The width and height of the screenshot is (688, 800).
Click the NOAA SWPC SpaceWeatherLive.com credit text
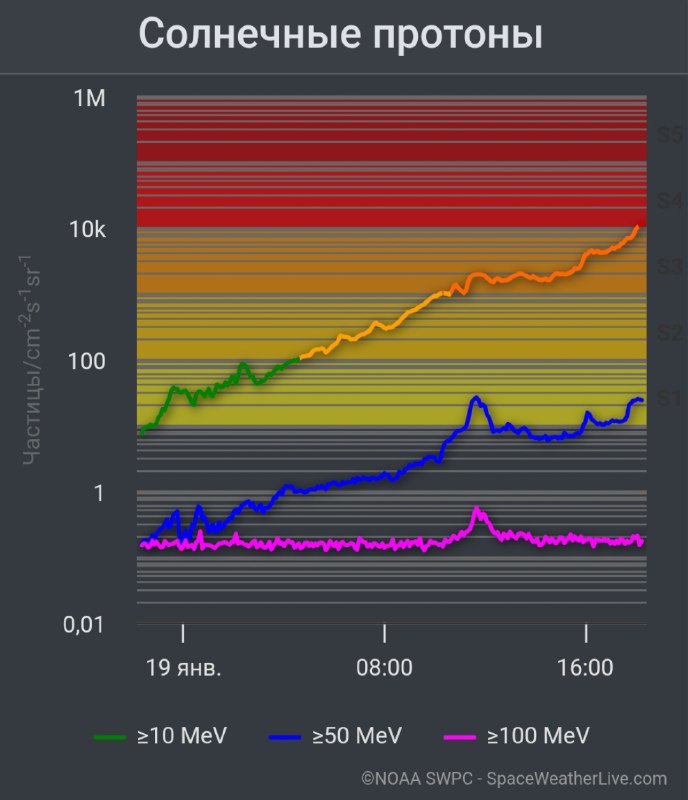pyautogui.click(x=514, y=779)
